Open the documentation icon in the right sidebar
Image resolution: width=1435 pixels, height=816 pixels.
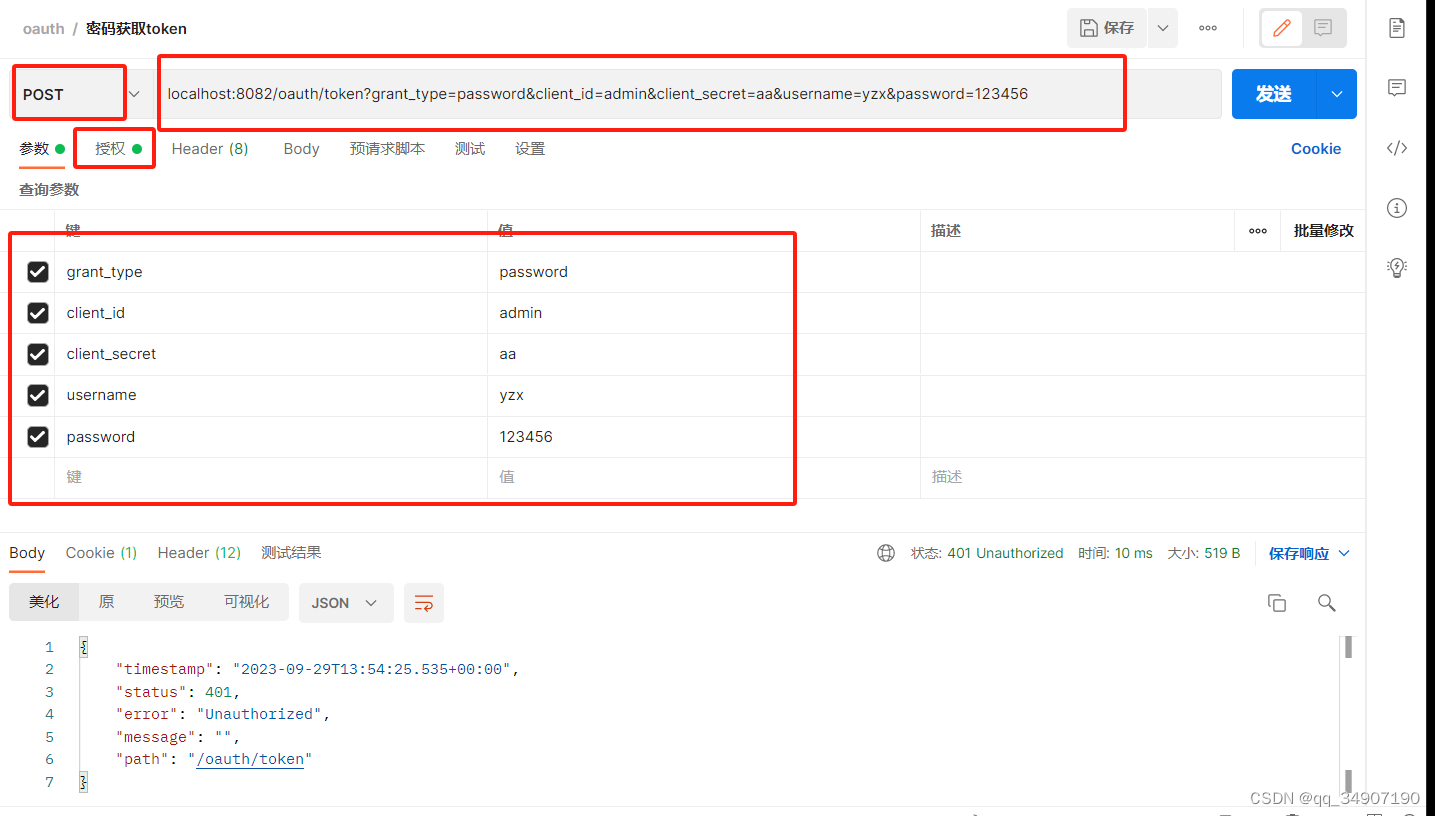click(x=1397, y=28)
